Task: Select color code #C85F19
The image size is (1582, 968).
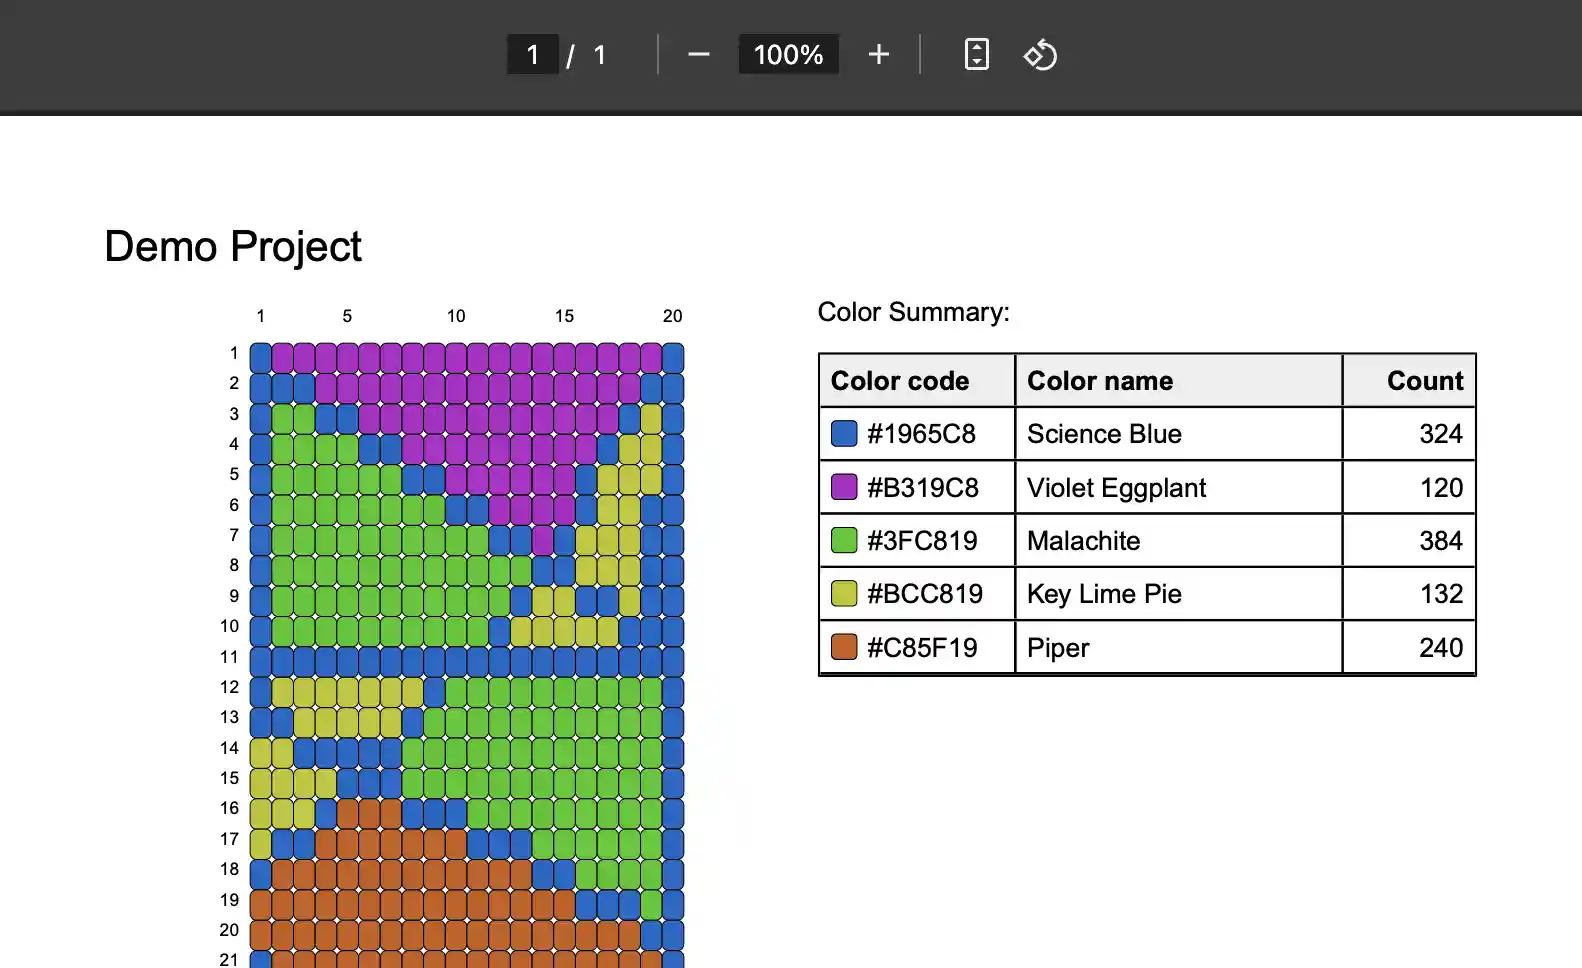Action: tap(922, 648)
